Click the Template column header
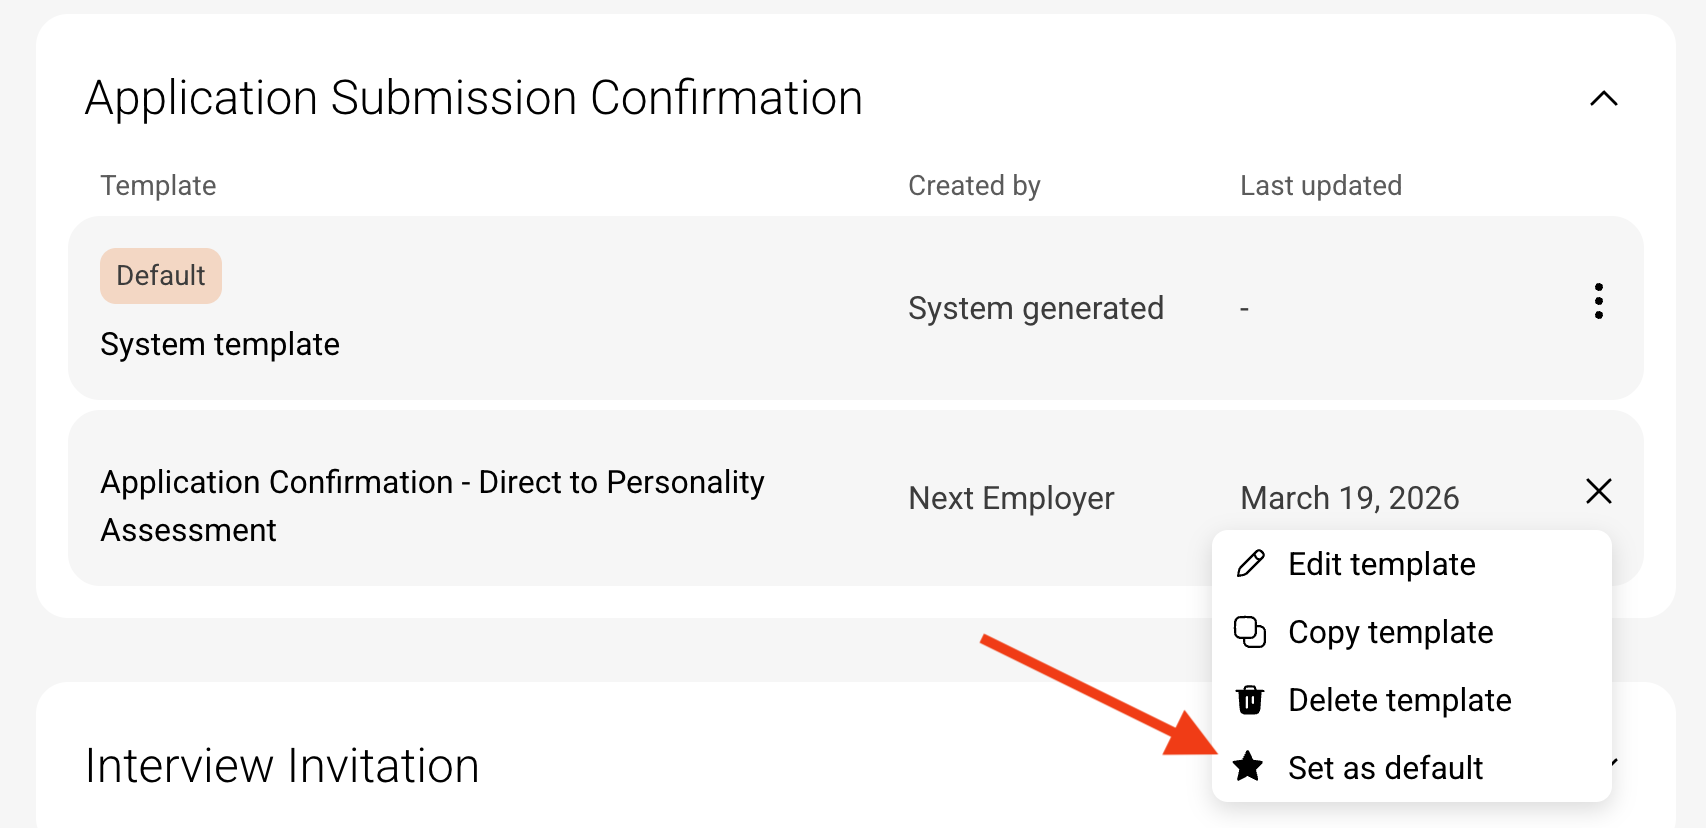Viewport: 1706px width, 828px height. [x=158, y=186]
